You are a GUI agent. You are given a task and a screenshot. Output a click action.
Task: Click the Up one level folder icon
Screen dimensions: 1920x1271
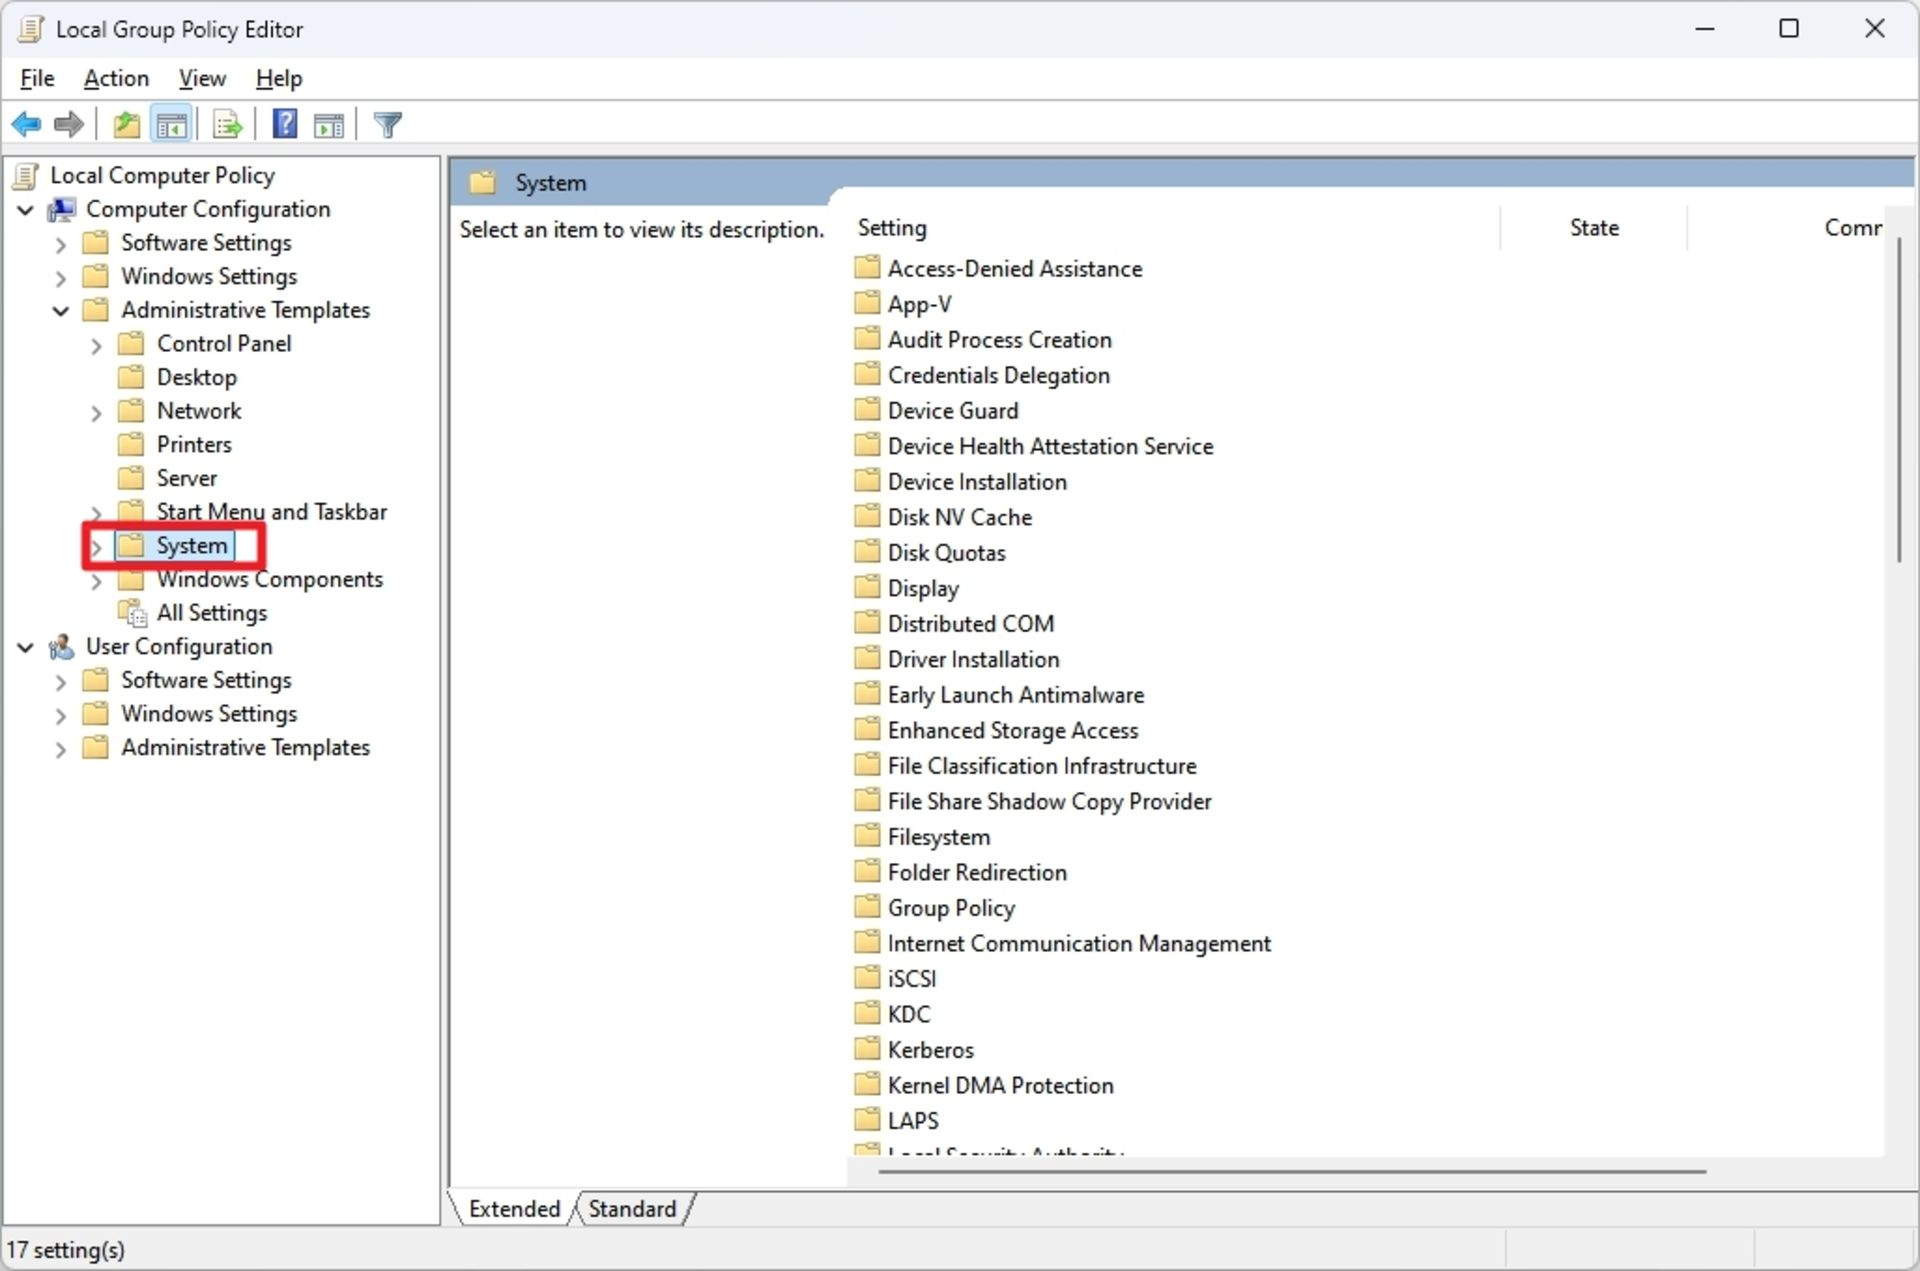(x=125, y=123)
